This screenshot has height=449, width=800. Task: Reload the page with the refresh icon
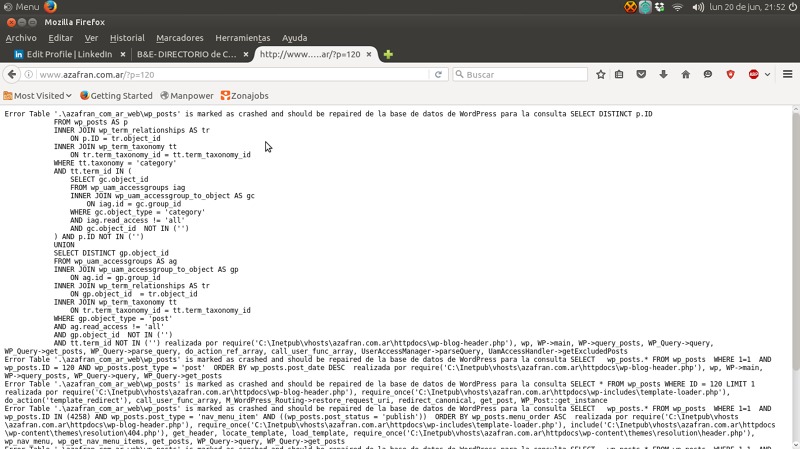pos(438,75)
